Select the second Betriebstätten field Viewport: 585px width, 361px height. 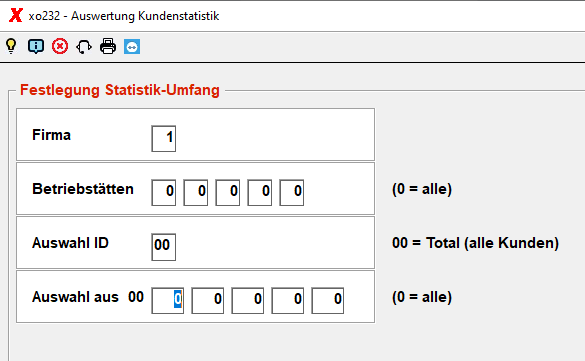click(195, 192)
